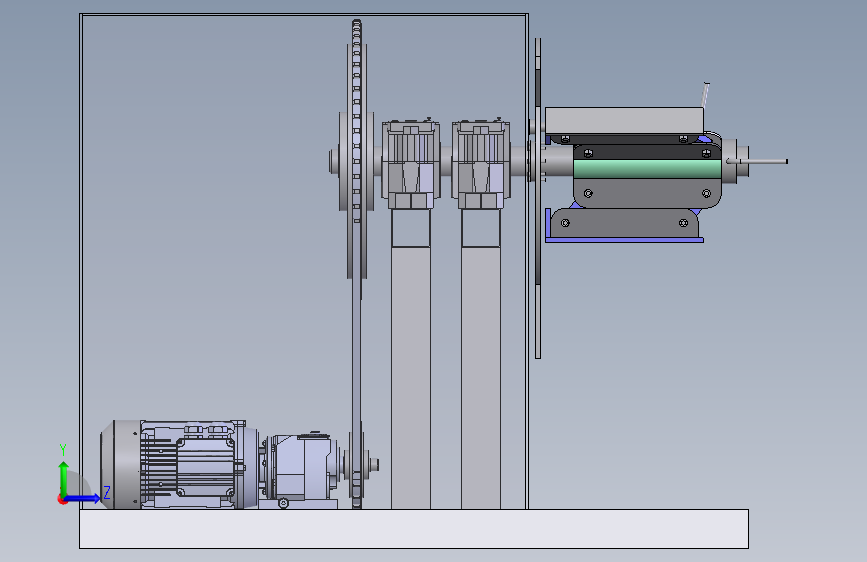
Task: Click the thin rod protruding from shaft end
Action: click(758, 162)
